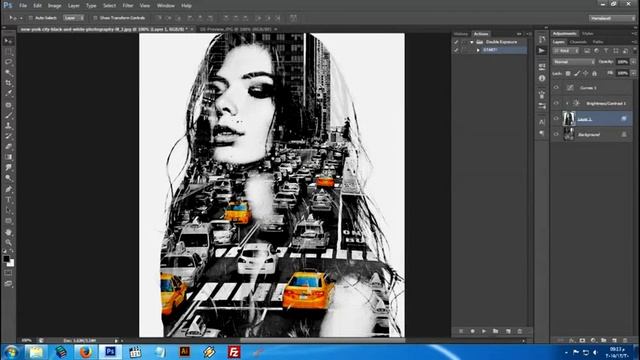Open the Info panel icon in the collapsed dock
Viewport: 640px width, 360px height.
tap(542, 78)
